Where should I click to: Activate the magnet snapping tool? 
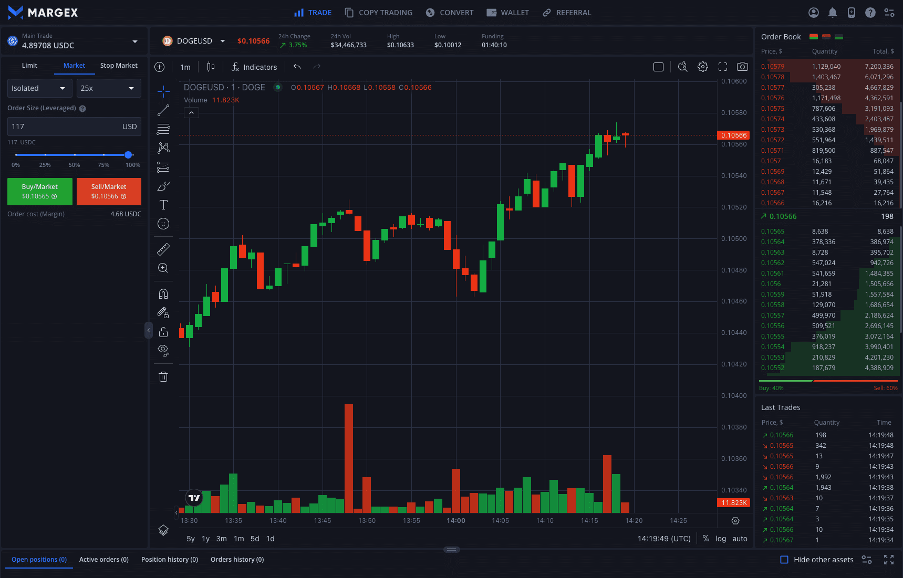tap(163, 294)
